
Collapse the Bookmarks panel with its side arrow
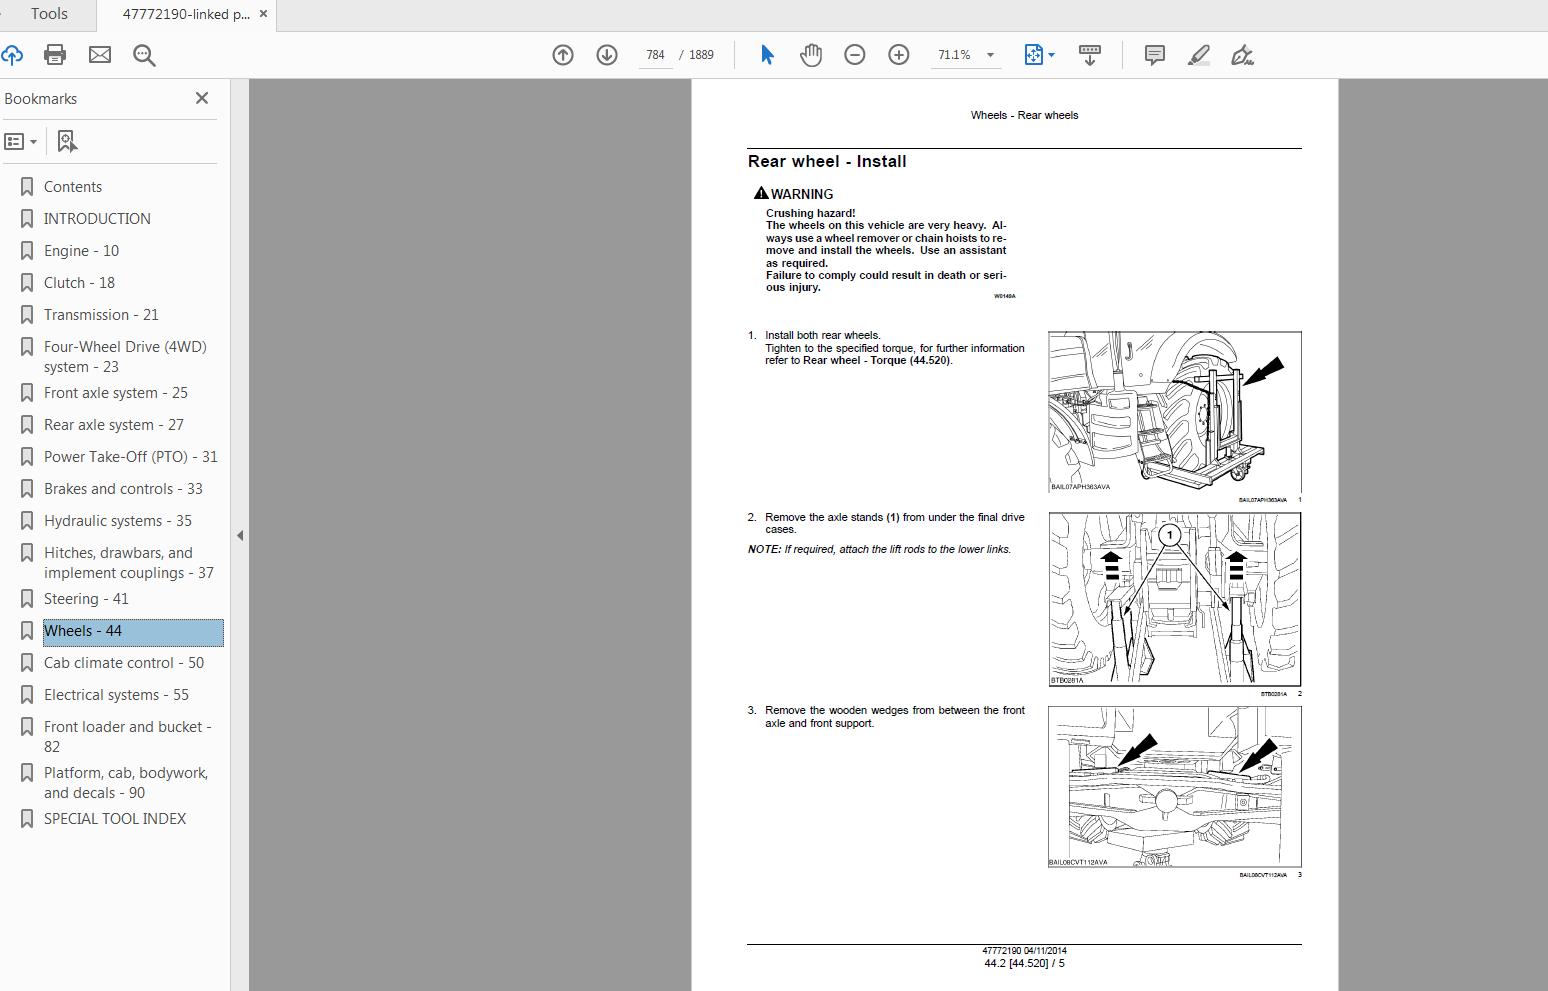[240, 536]
